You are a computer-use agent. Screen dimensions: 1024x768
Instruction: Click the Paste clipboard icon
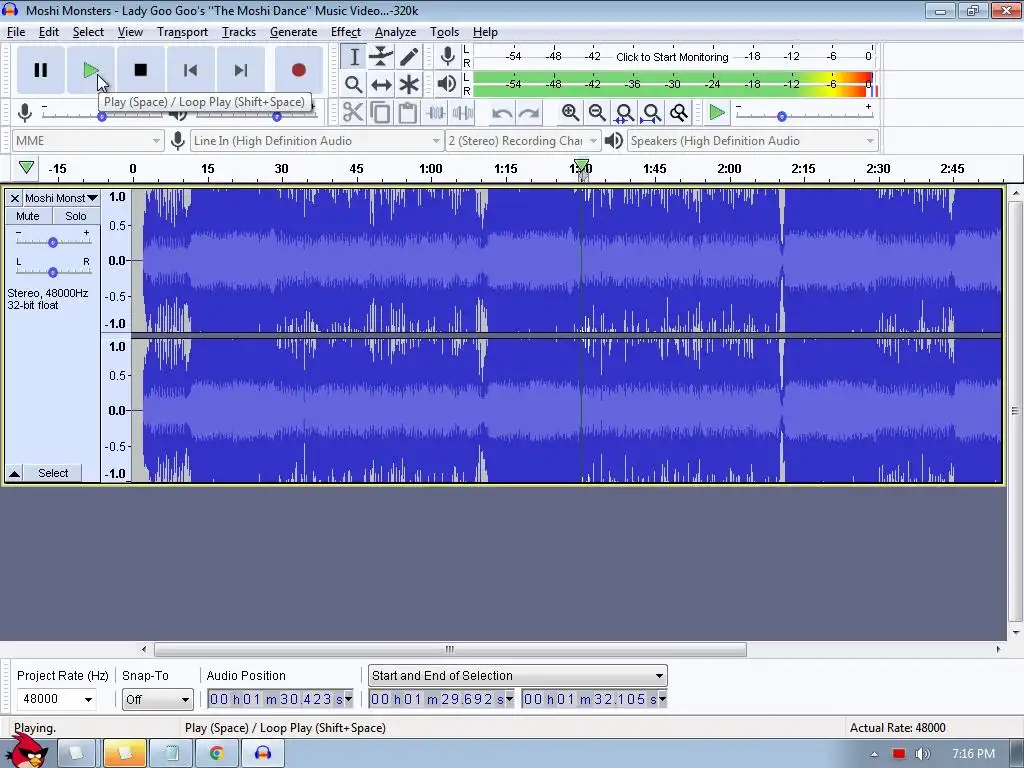pyautogui.click(x=408, y=113)
